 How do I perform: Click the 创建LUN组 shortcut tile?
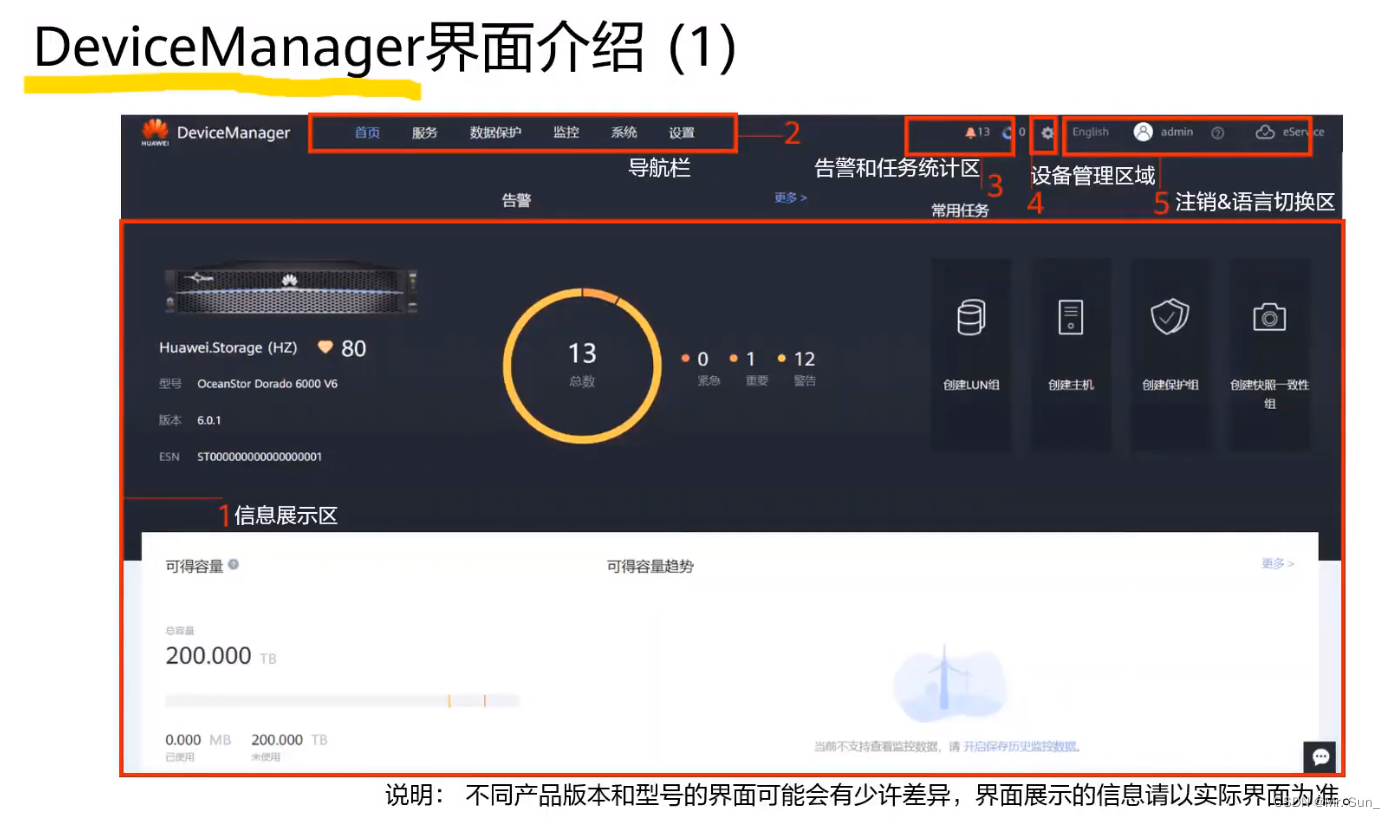pos(970,354)
